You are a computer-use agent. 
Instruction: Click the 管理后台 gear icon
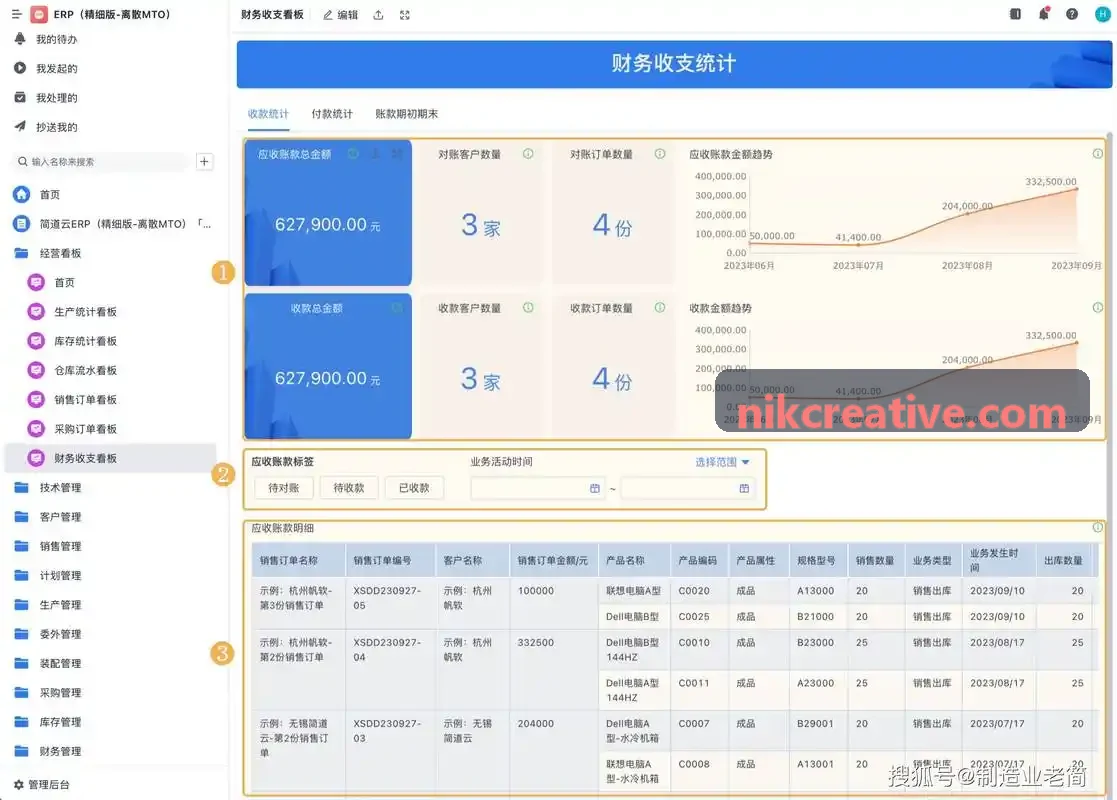tap(19, 784)
